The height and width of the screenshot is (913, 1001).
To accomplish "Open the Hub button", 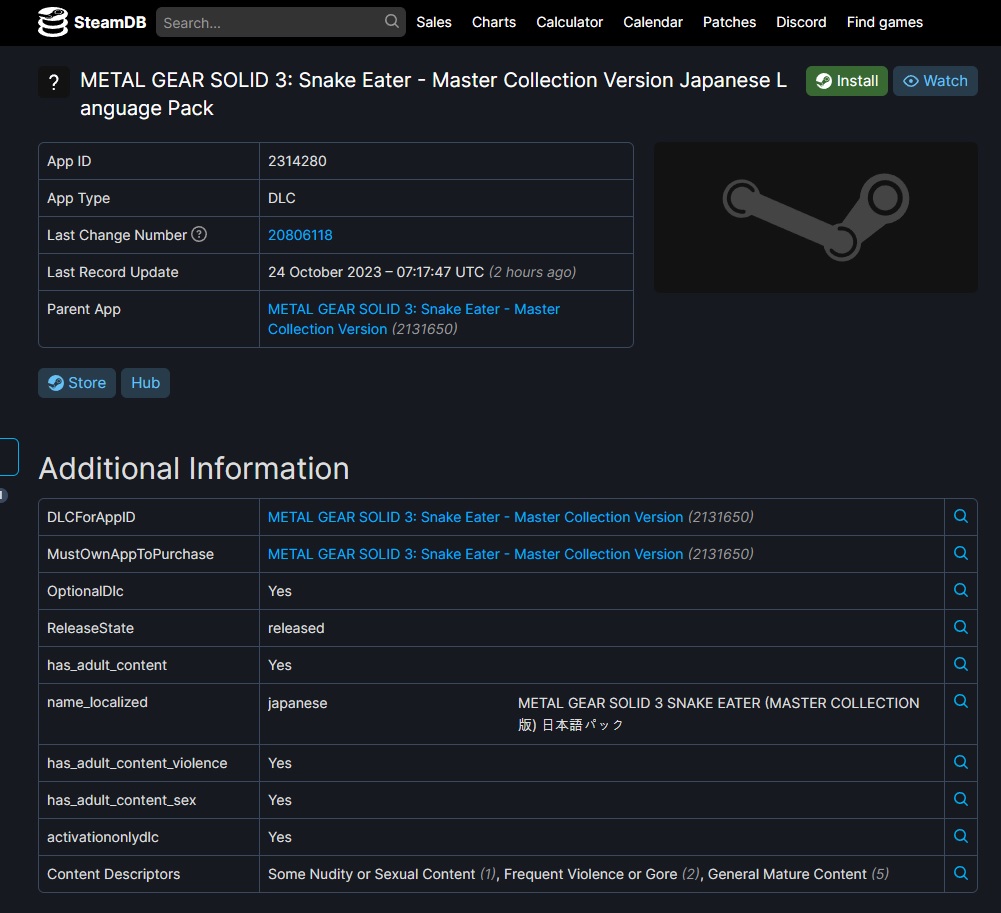I will pos(145,383).
